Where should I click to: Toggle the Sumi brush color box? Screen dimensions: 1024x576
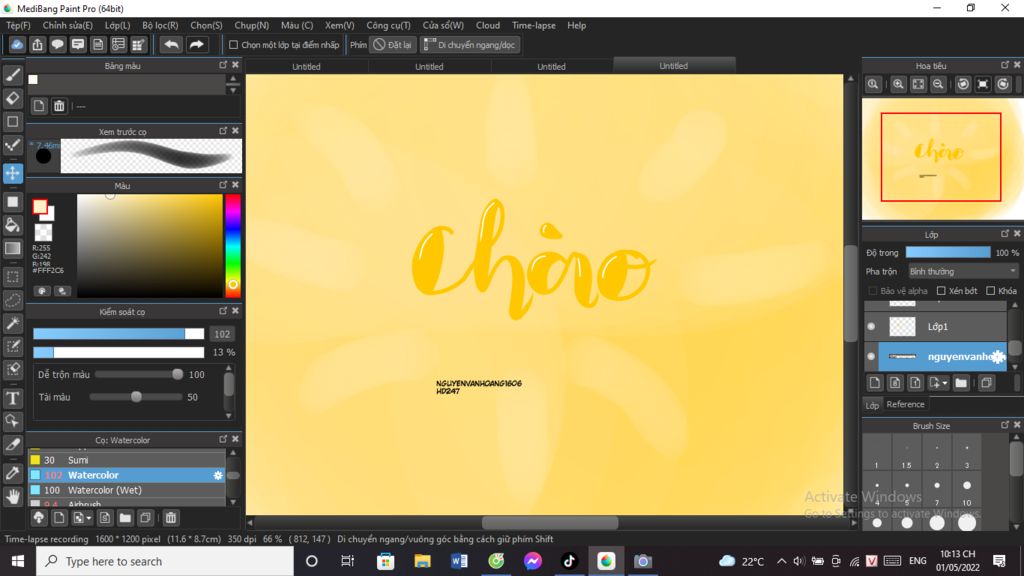(35, 460)
